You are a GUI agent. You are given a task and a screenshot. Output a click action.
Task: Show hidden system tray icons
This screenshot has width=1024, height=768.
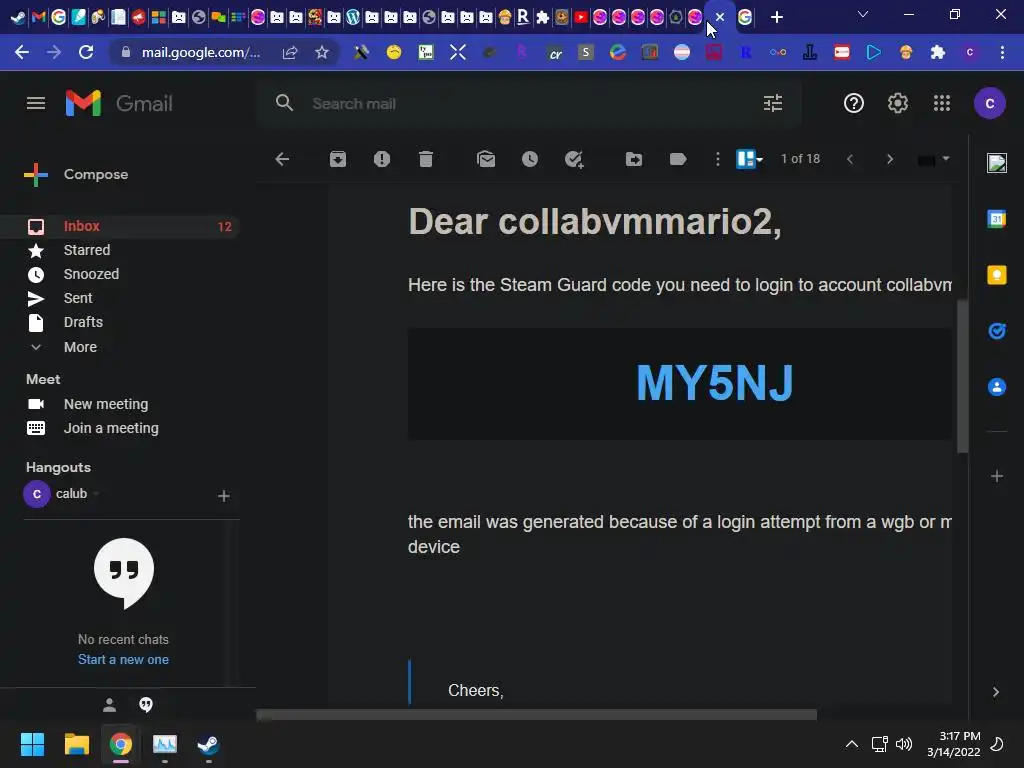[x=852, y=744]
